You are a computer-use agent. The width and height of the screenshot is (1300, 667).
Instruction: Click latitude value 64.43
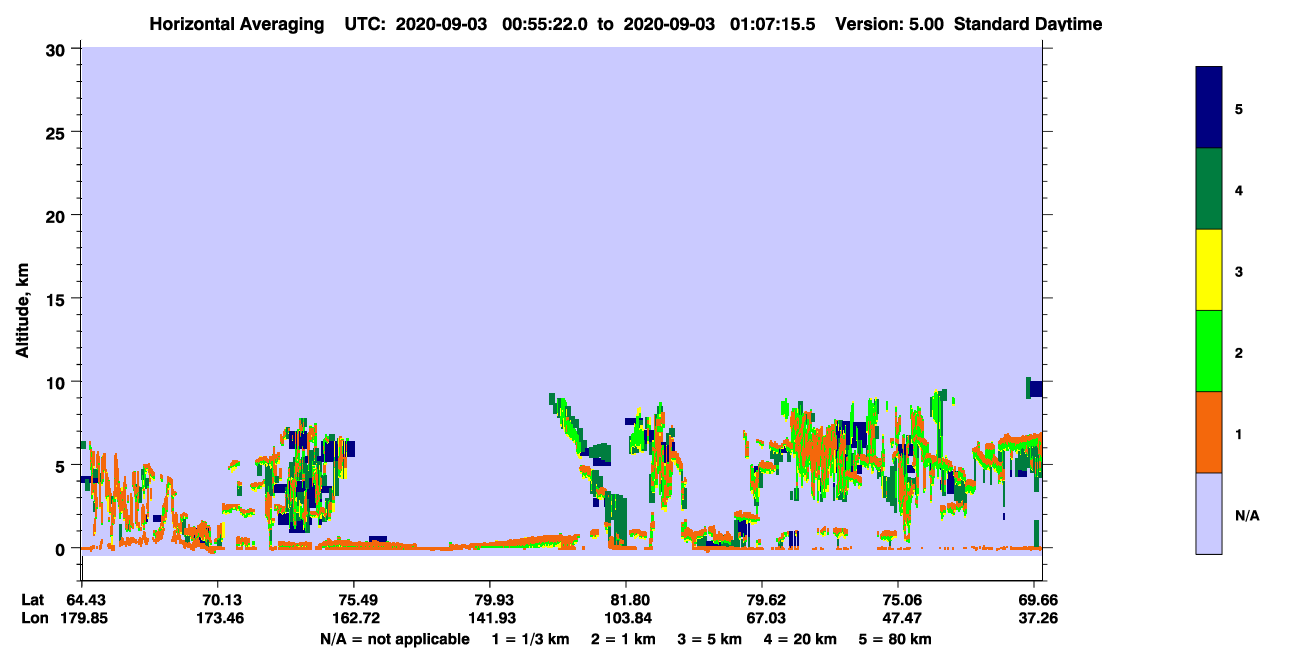[x=86, y=600]
